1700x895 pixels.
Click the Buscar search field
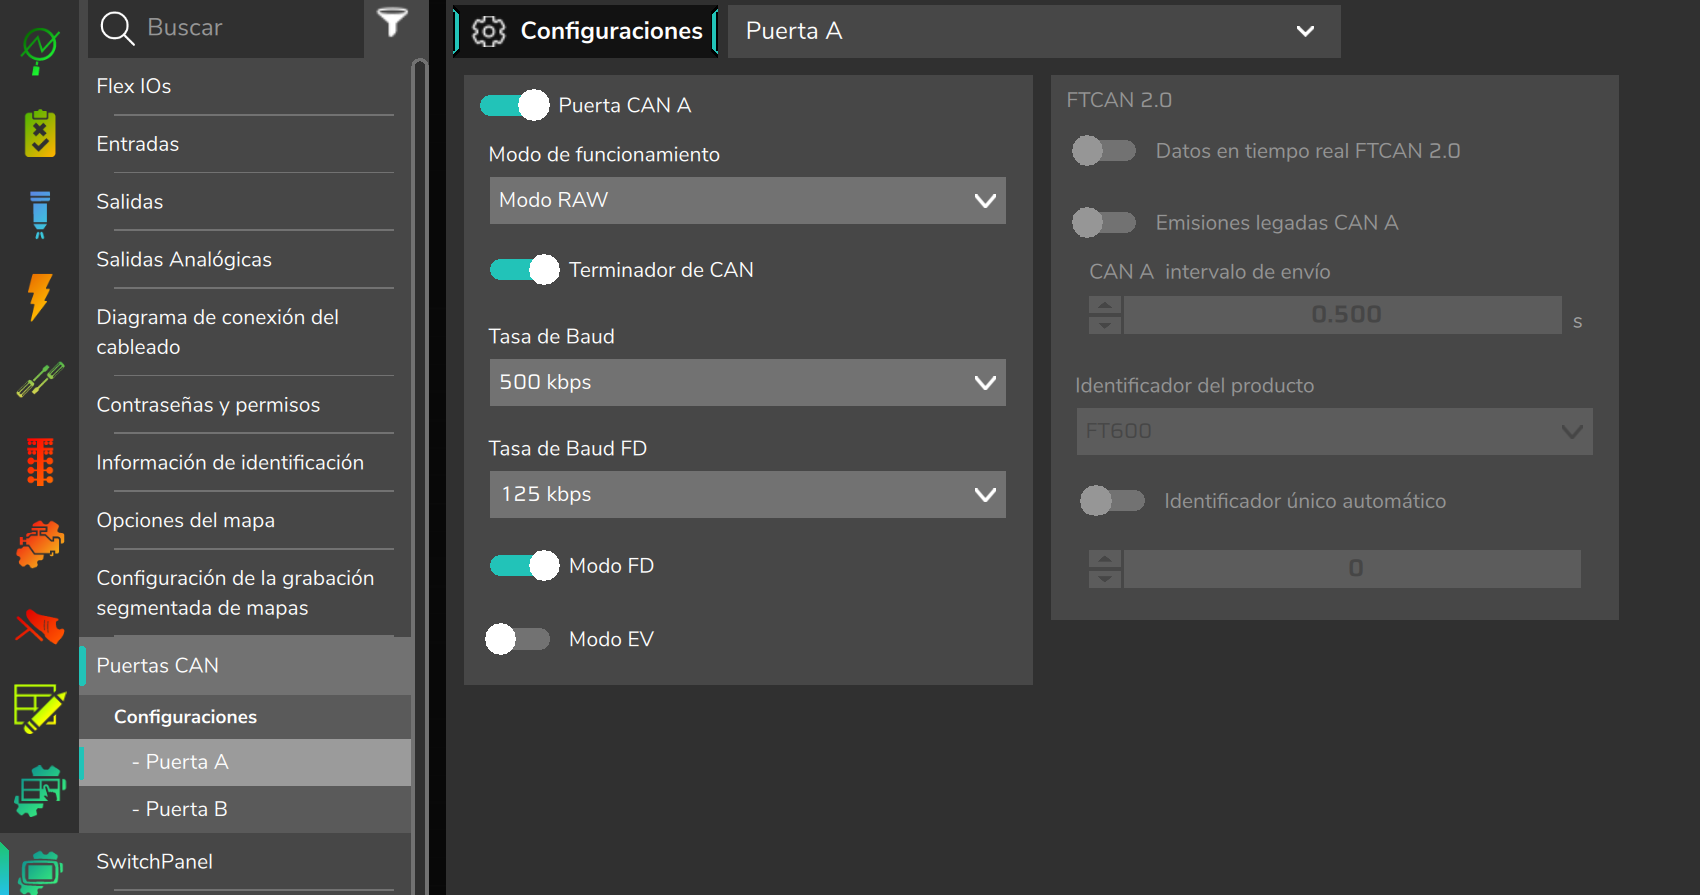tap(250, 28)
